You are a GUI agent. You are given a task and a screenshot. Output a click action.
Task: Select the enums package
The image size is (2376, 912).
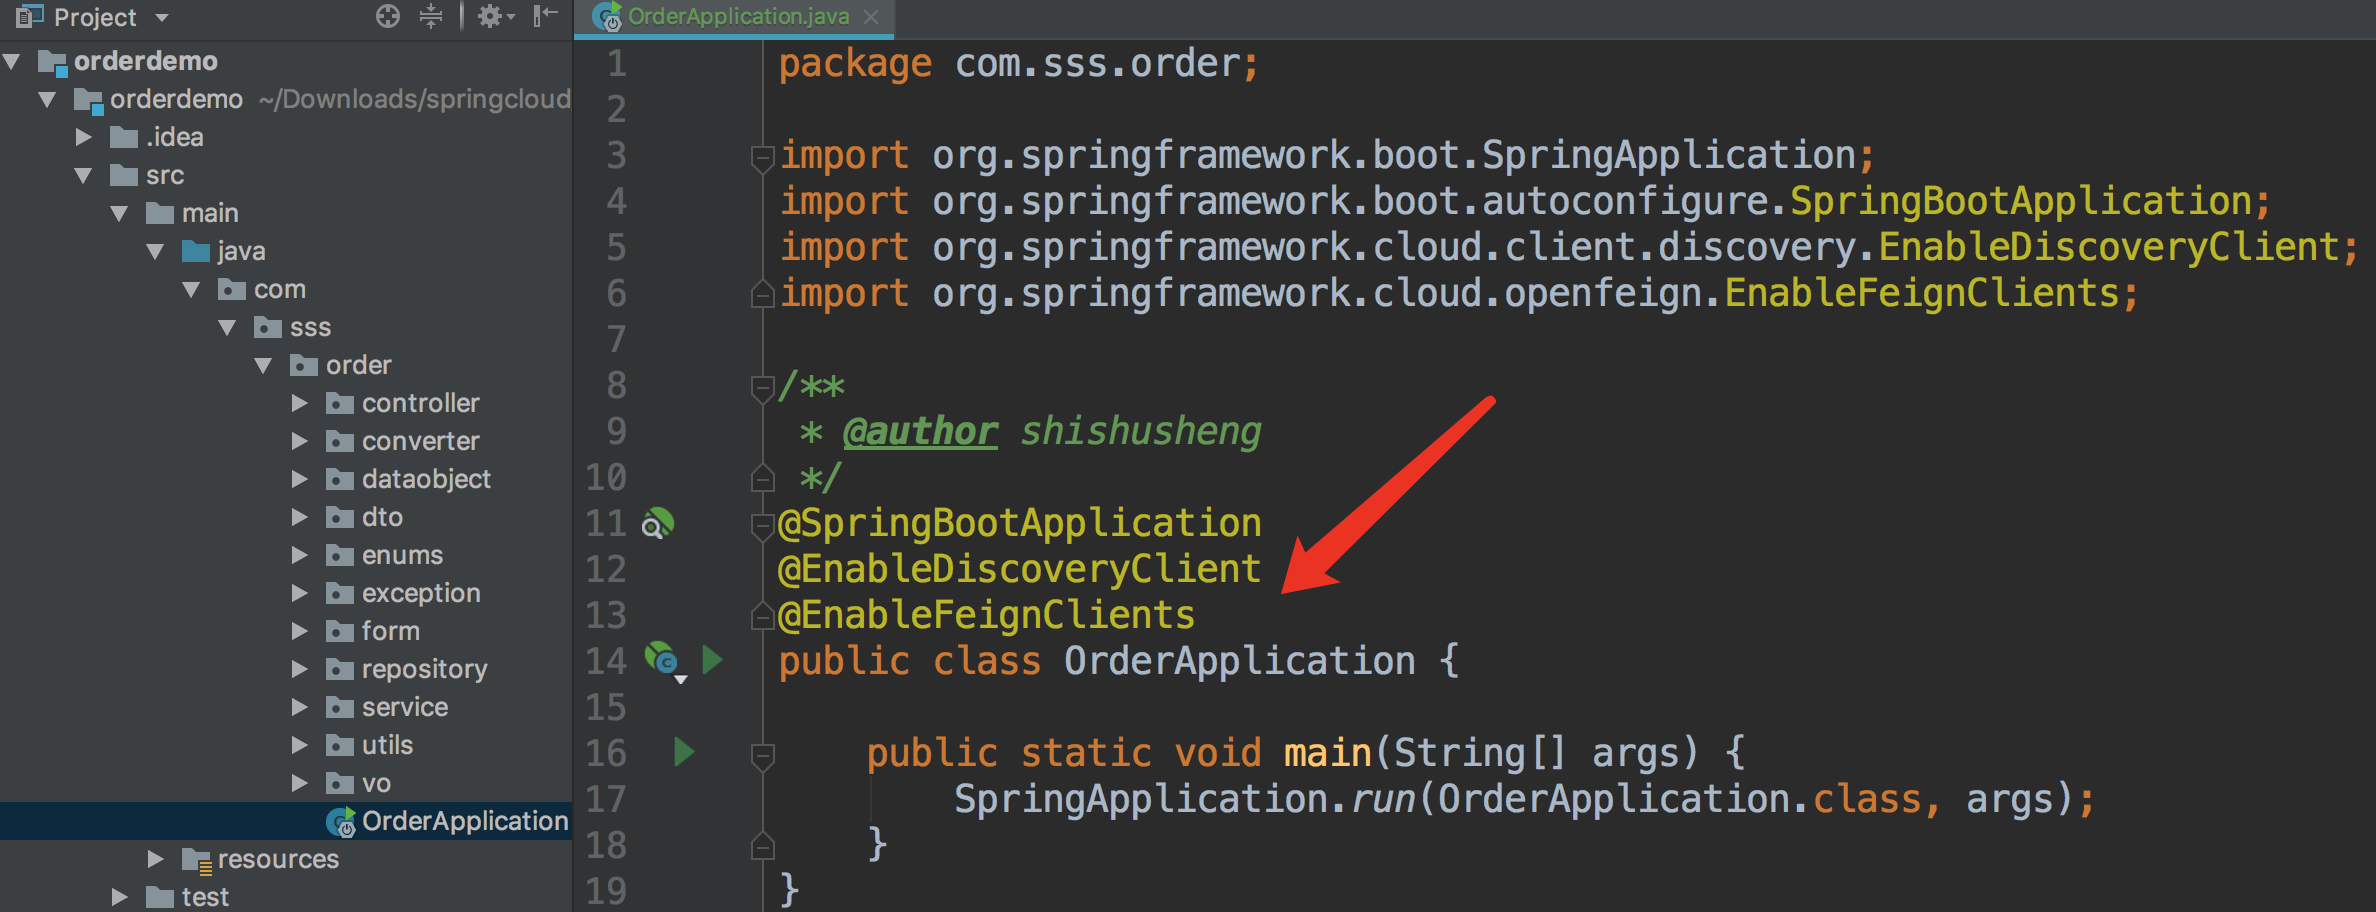(402, 555)
